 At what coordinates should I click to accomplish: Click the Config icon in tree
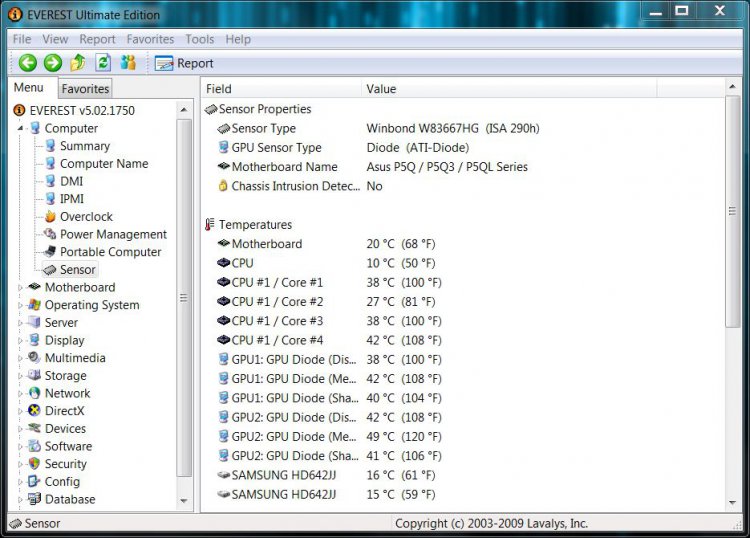(x=34, y=482)
